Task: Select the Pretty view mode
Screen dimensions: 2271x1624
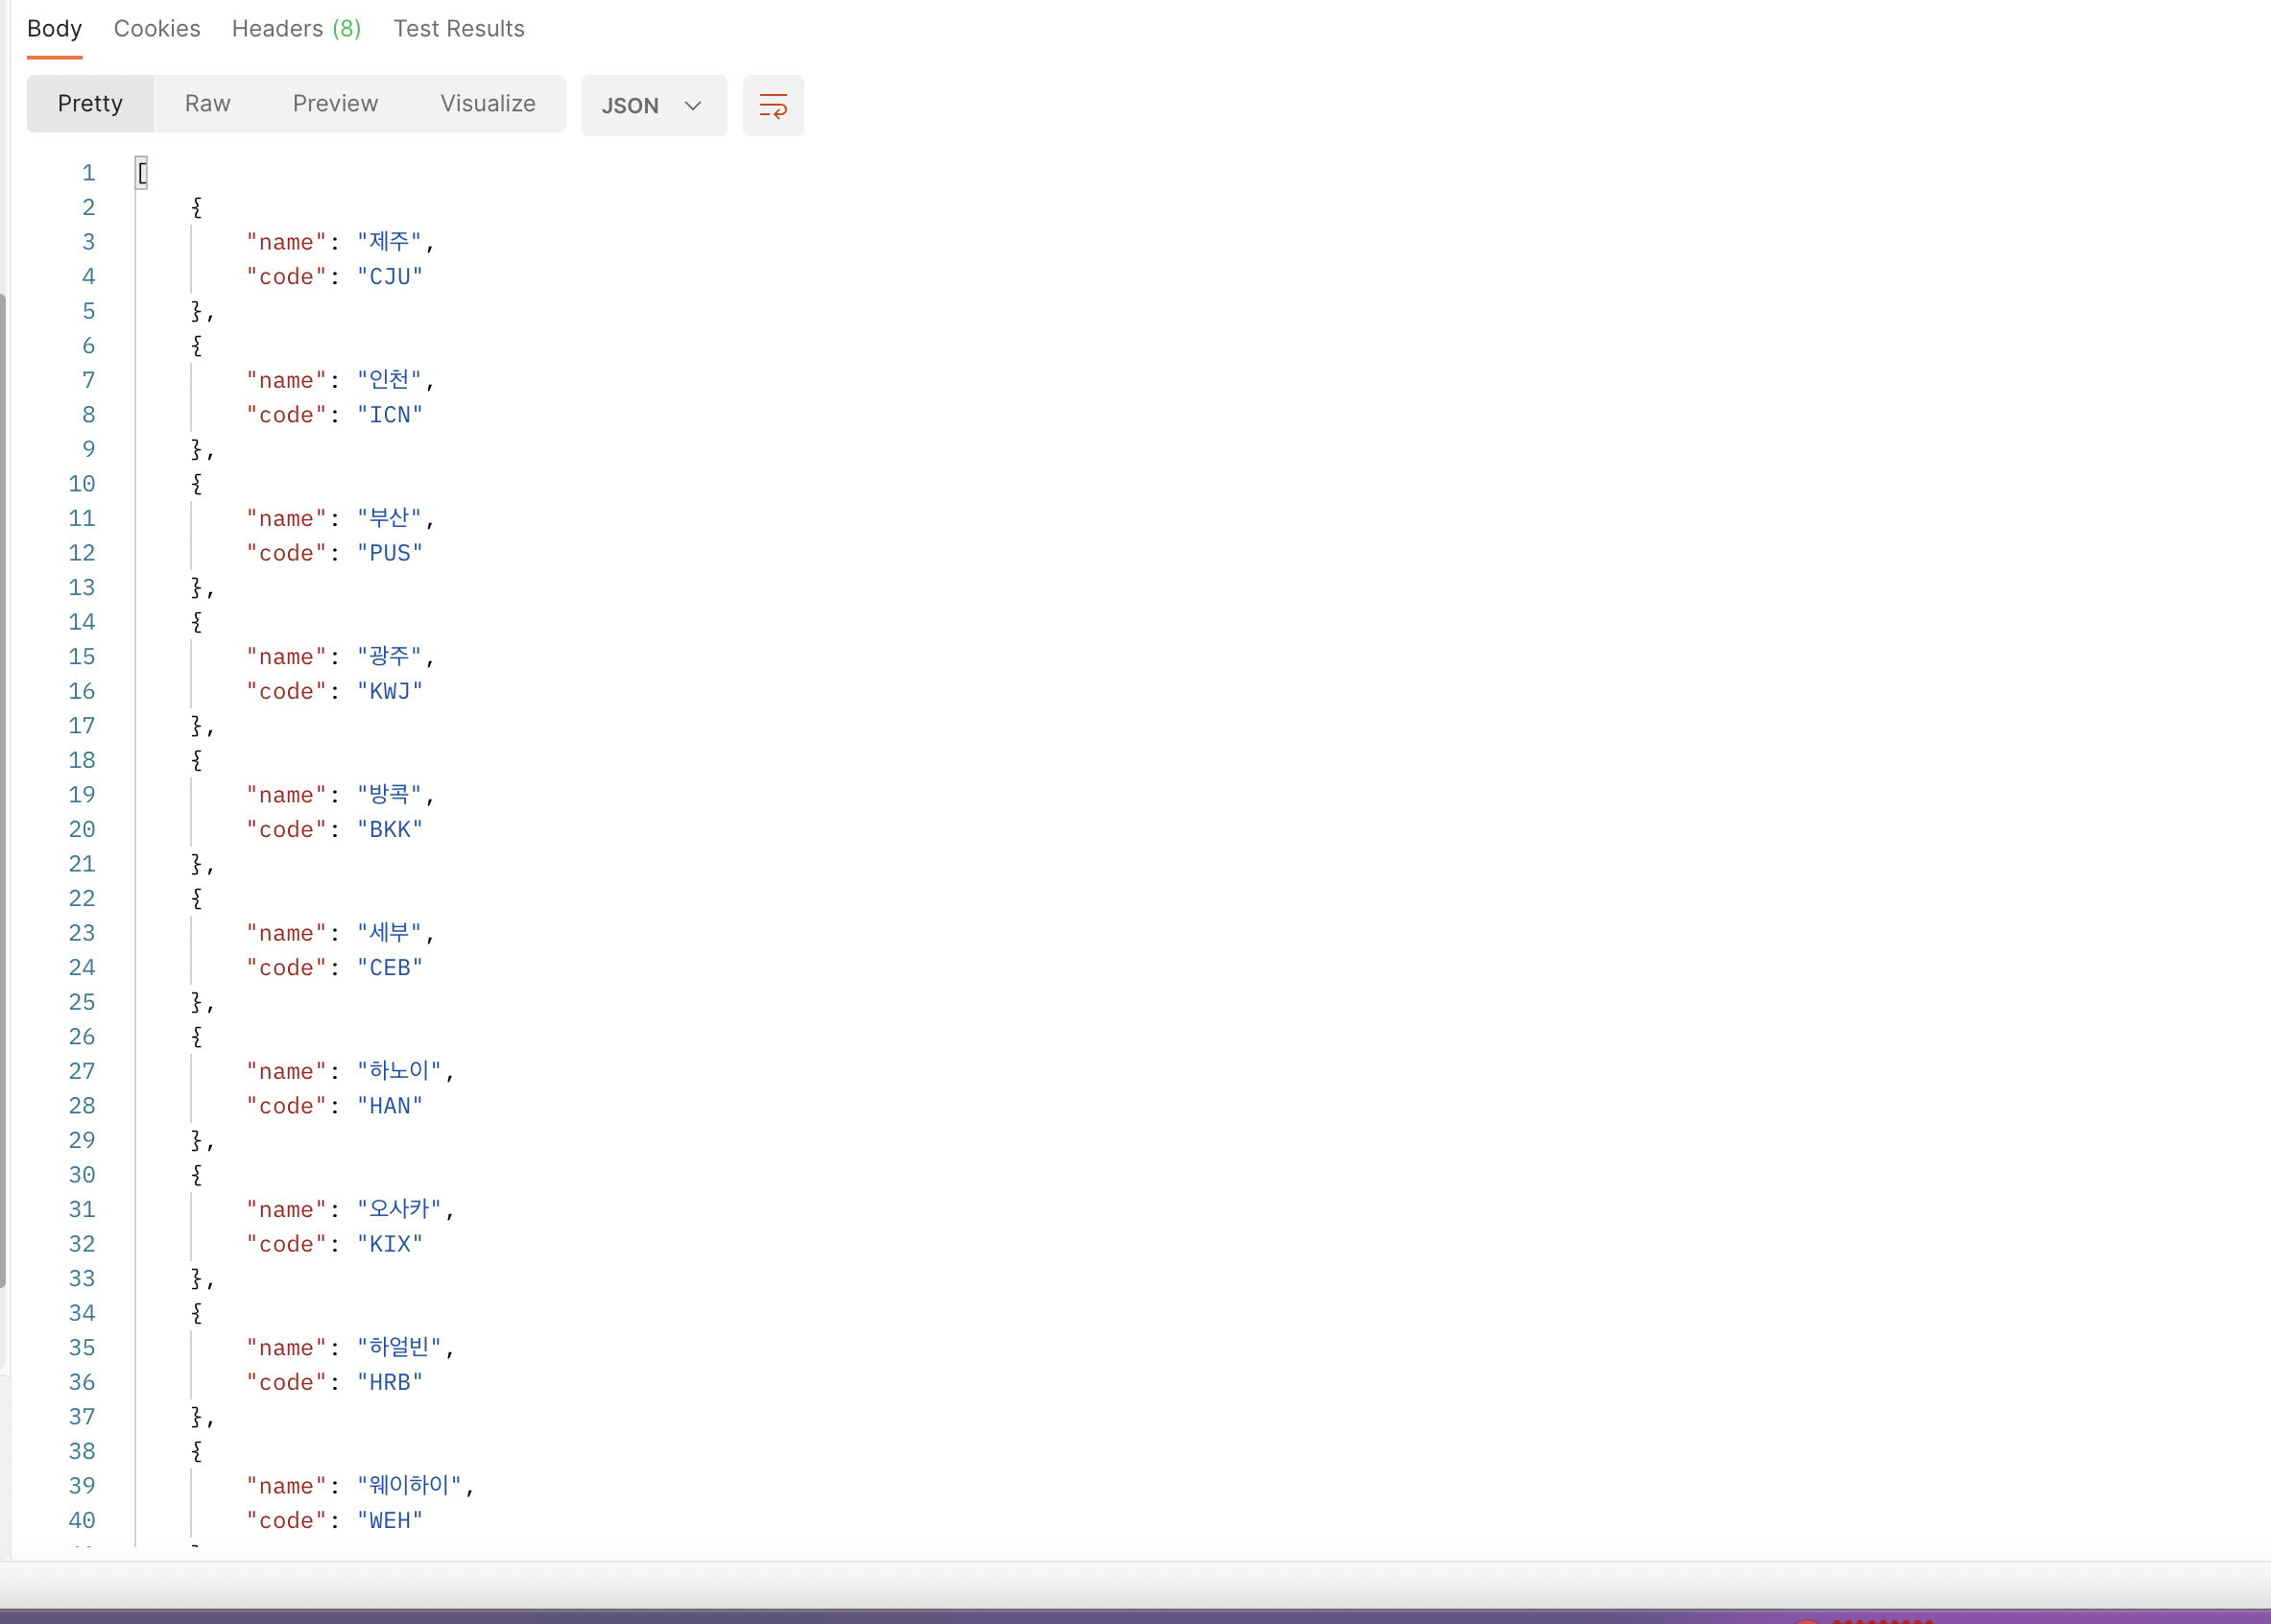Action: point(90,103)
